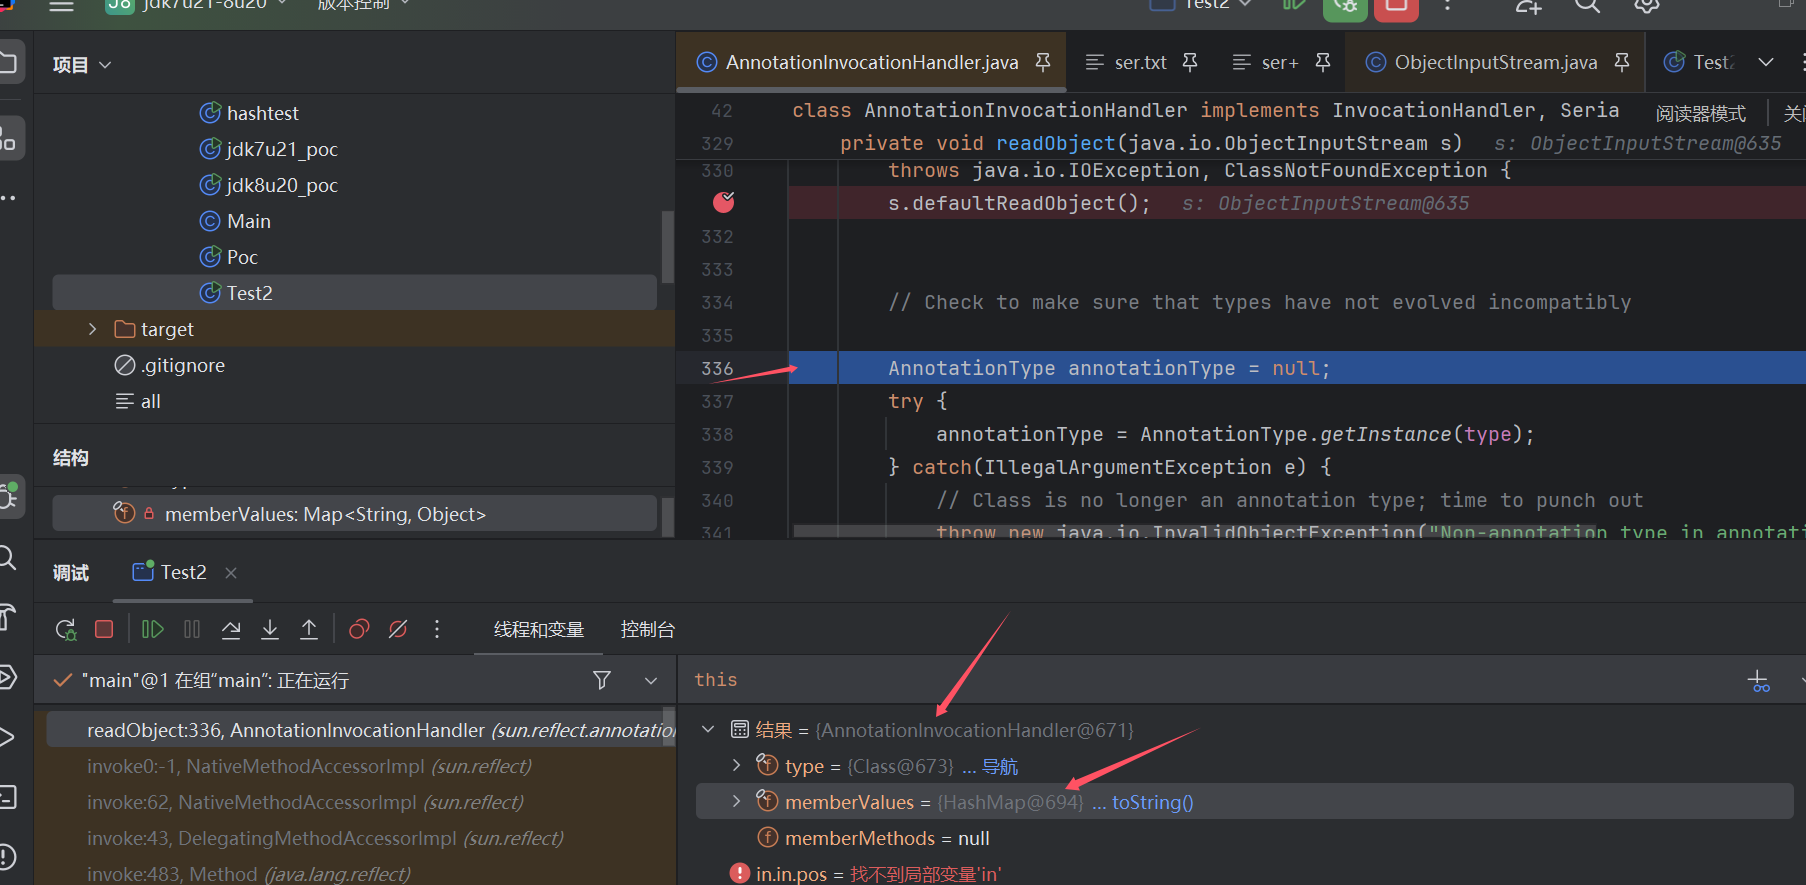Unpin the AnnotationInvocationHandler.java tab
This screenshot has width=1806, height=885.
tap(1043, 62)
